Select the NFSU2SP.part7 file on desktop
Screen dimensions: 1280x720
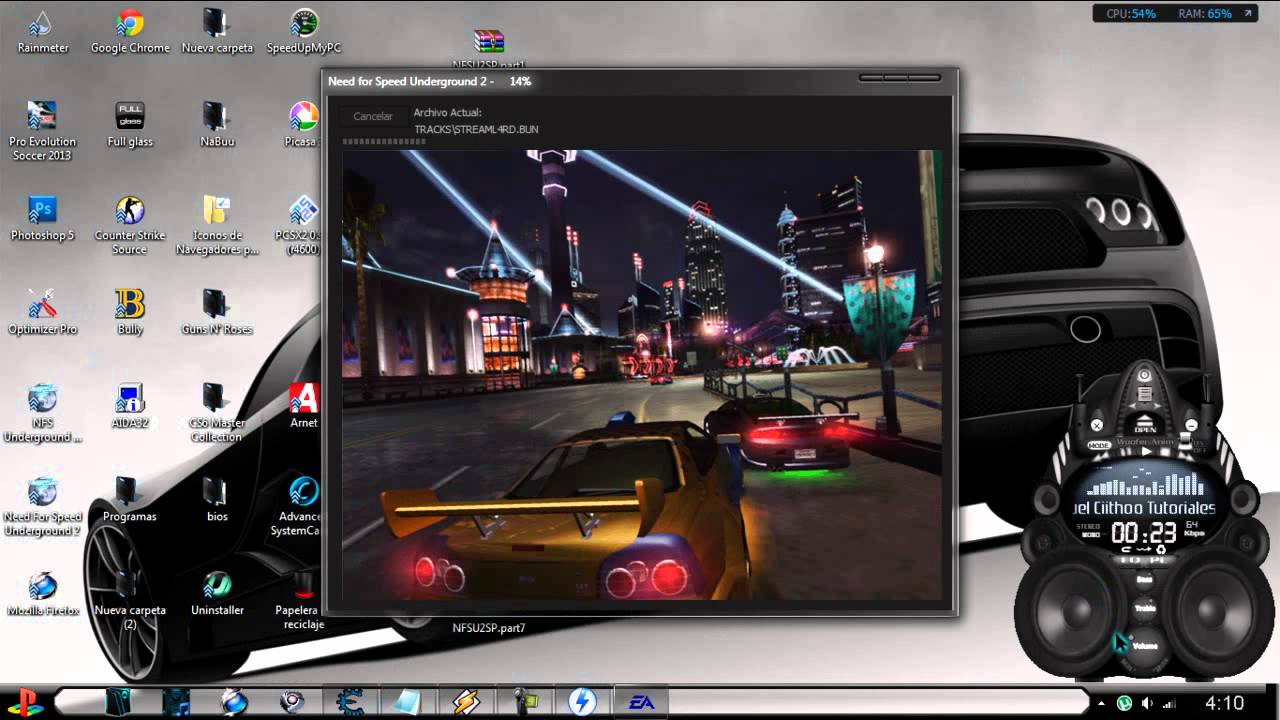pyautogui.click(x=489, y=628)
